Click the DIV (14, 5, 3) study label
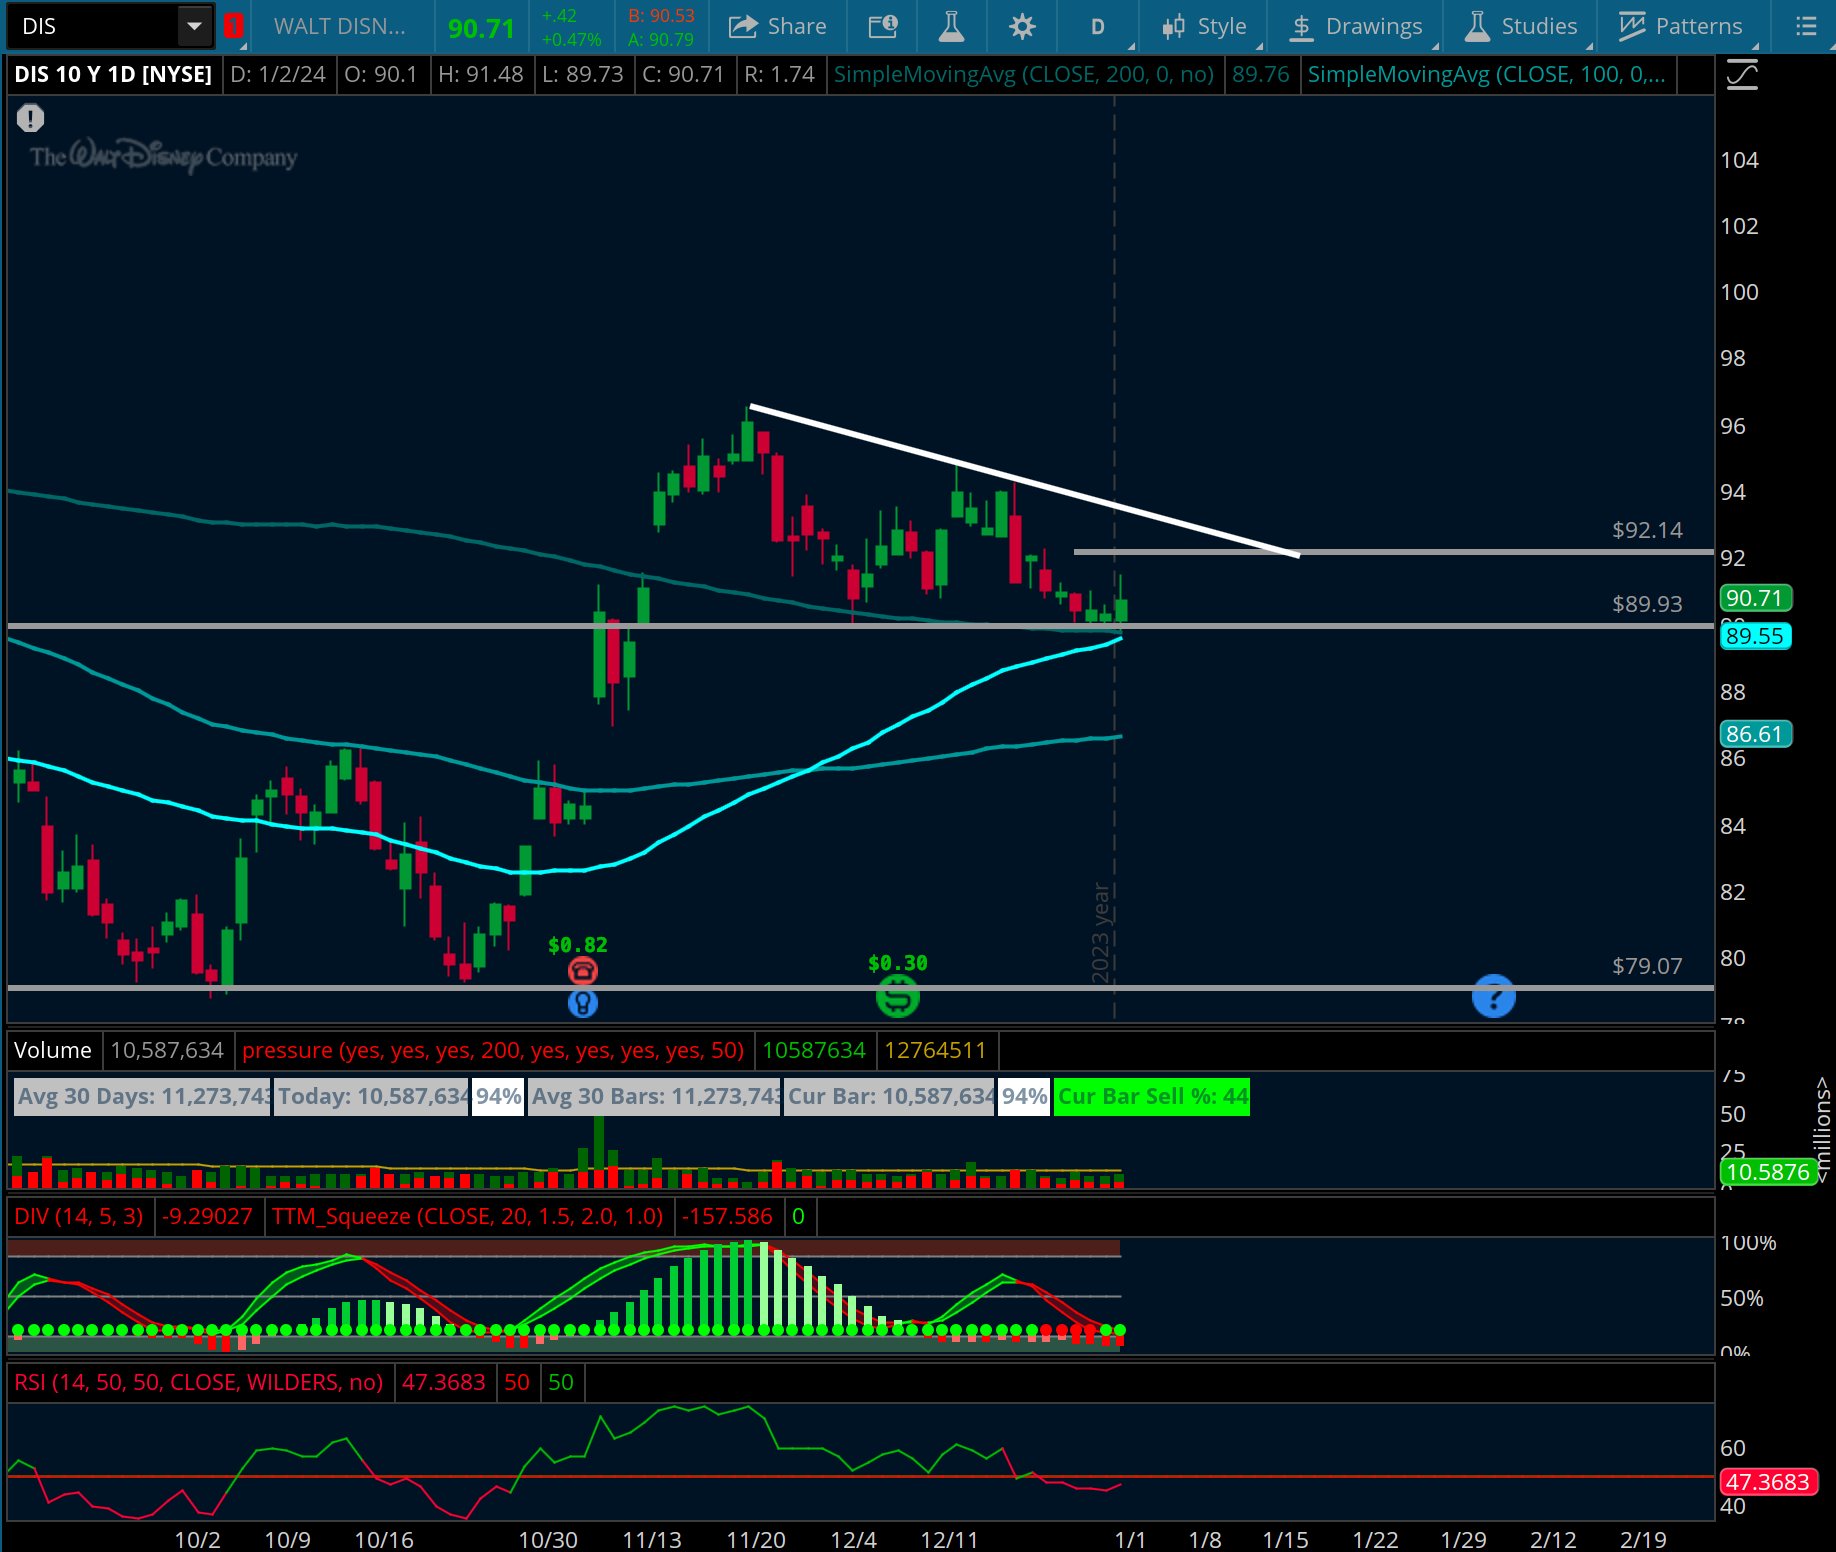 (79, 1216)
